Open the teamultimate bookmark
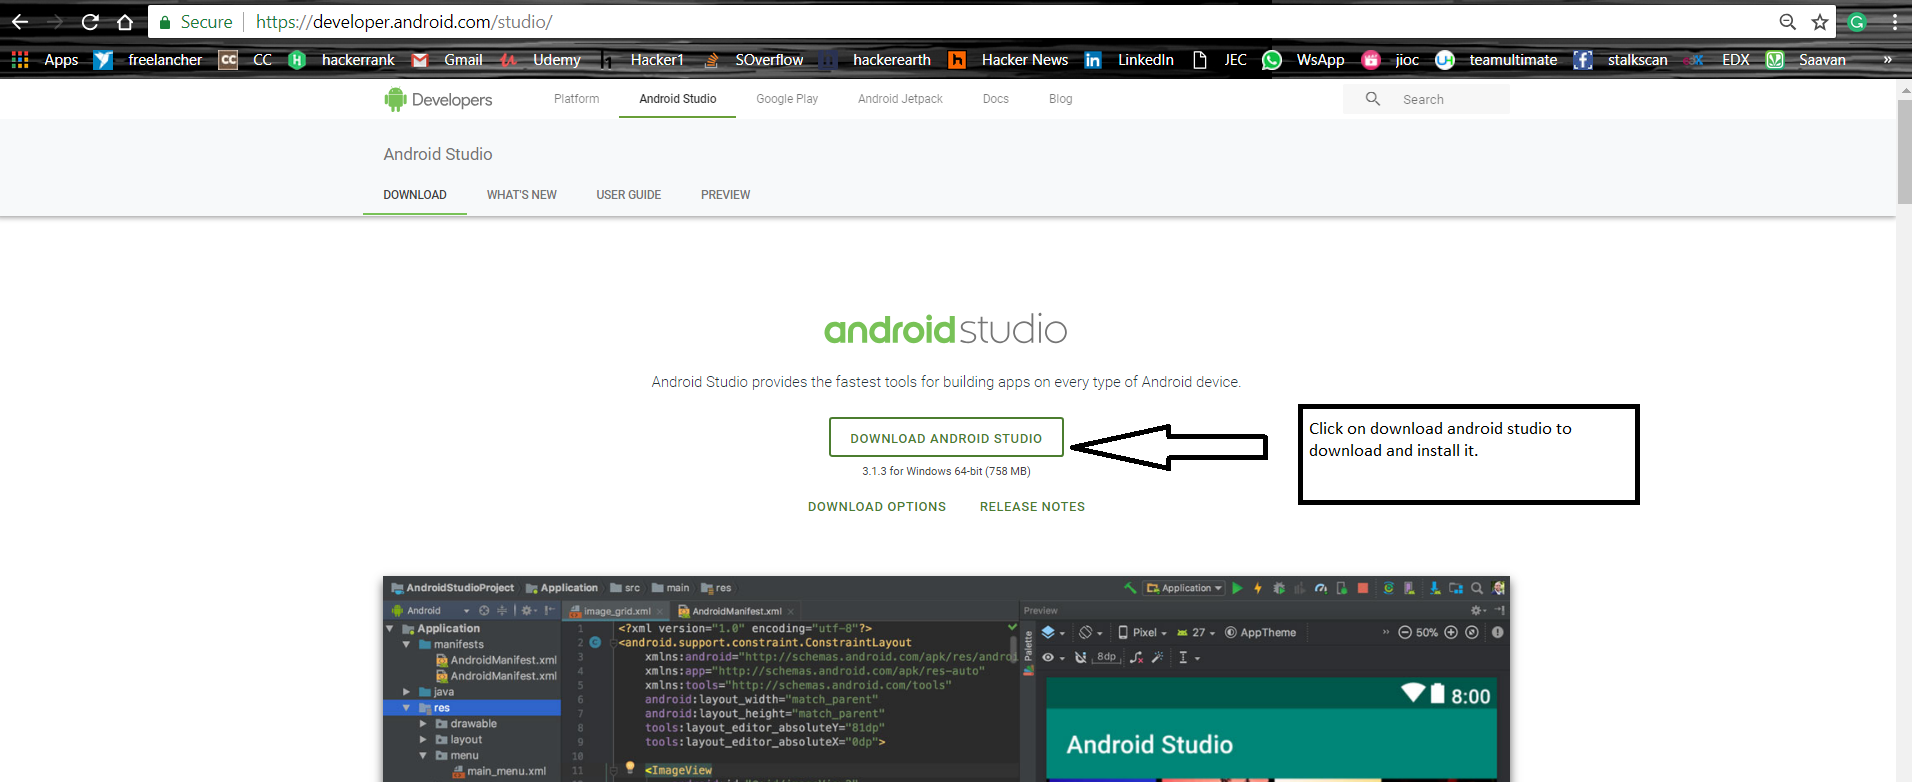 (1496, 60)
